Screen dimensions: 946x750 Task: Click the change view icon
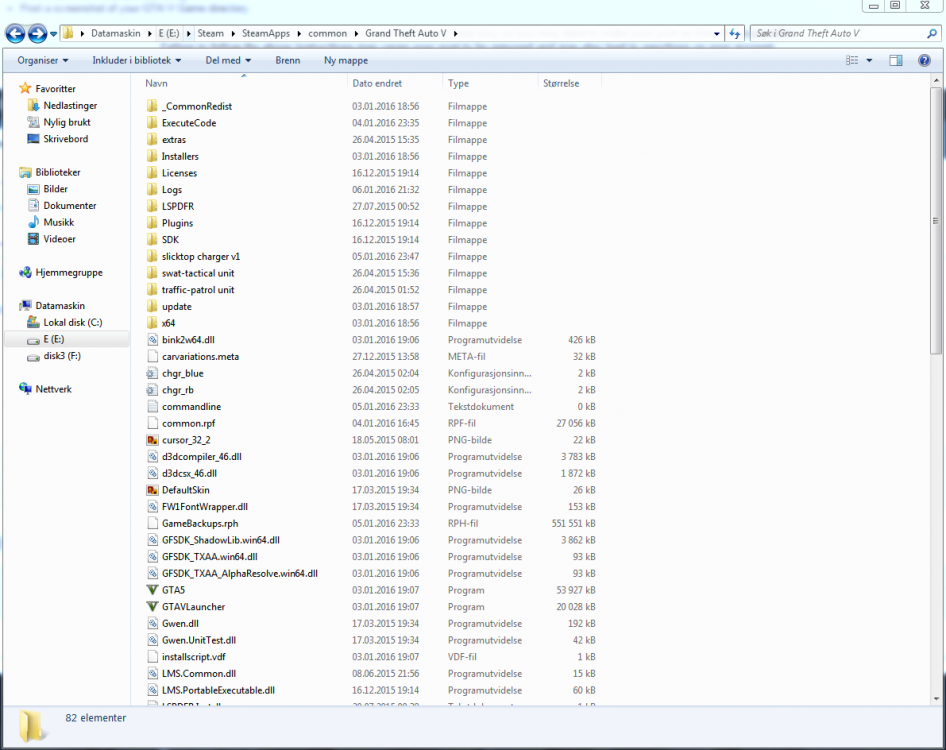(852, 60)
